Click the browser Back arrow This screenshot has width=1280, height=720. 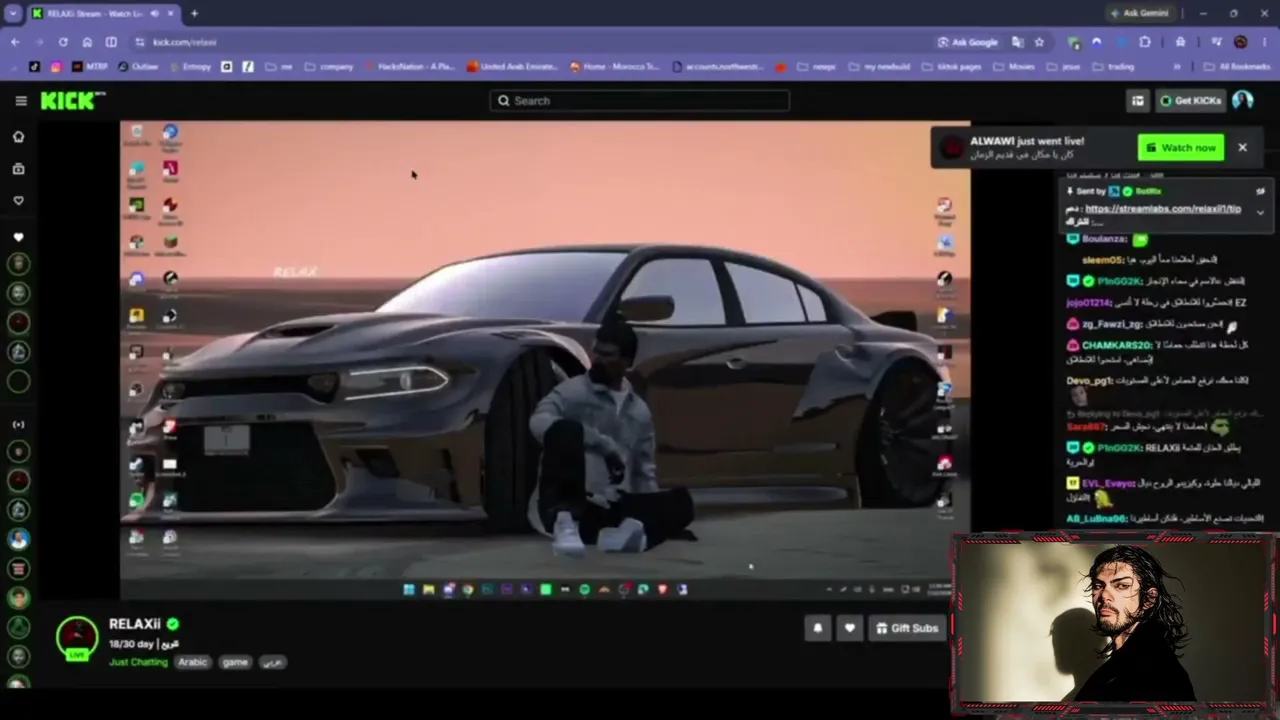click(x=15, y=42)
